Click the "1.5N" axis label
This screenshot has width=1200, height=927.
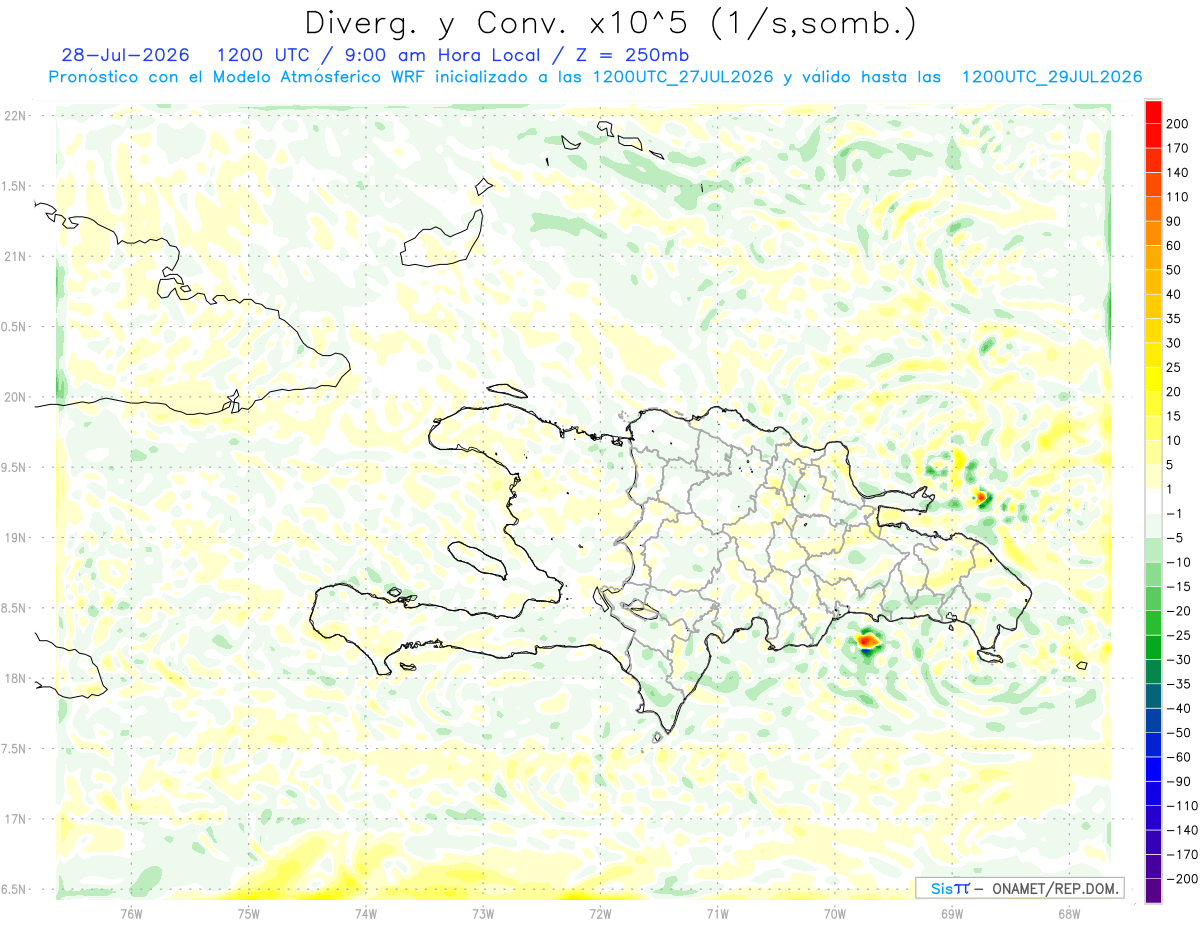point(15,186)
